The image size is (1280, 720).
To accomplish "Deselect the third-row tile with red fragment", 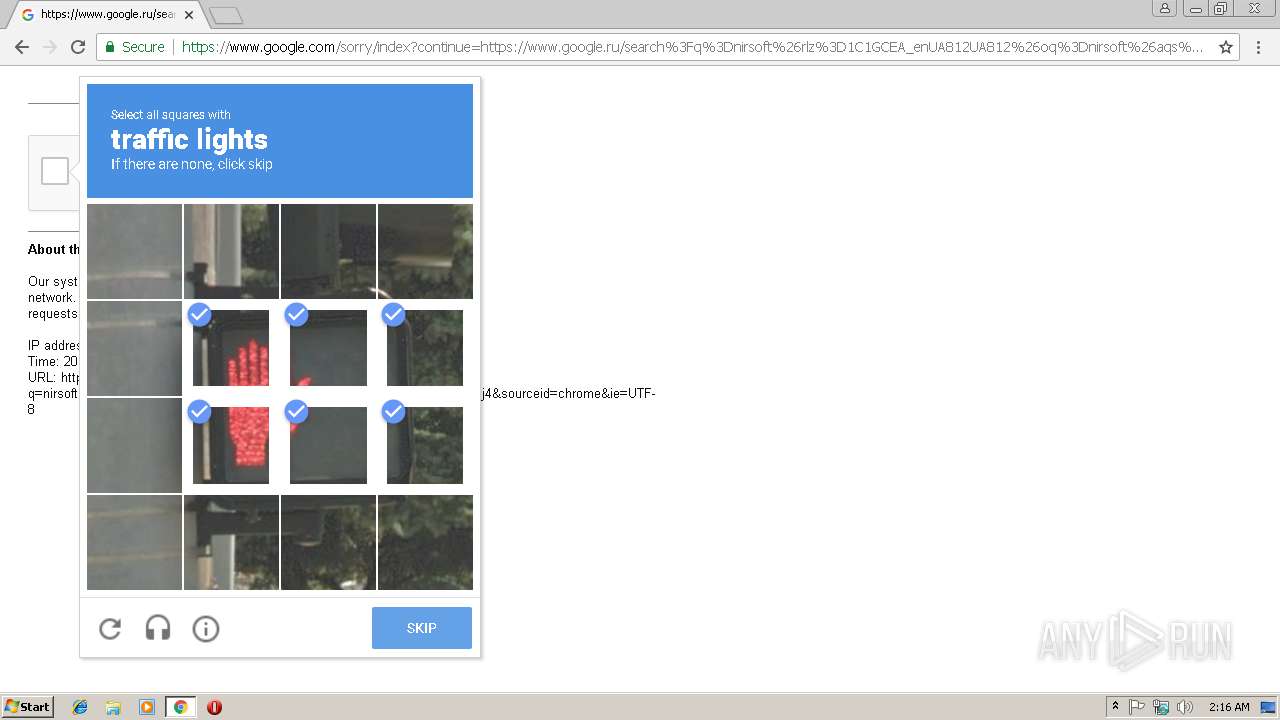I will coord(328,445).
